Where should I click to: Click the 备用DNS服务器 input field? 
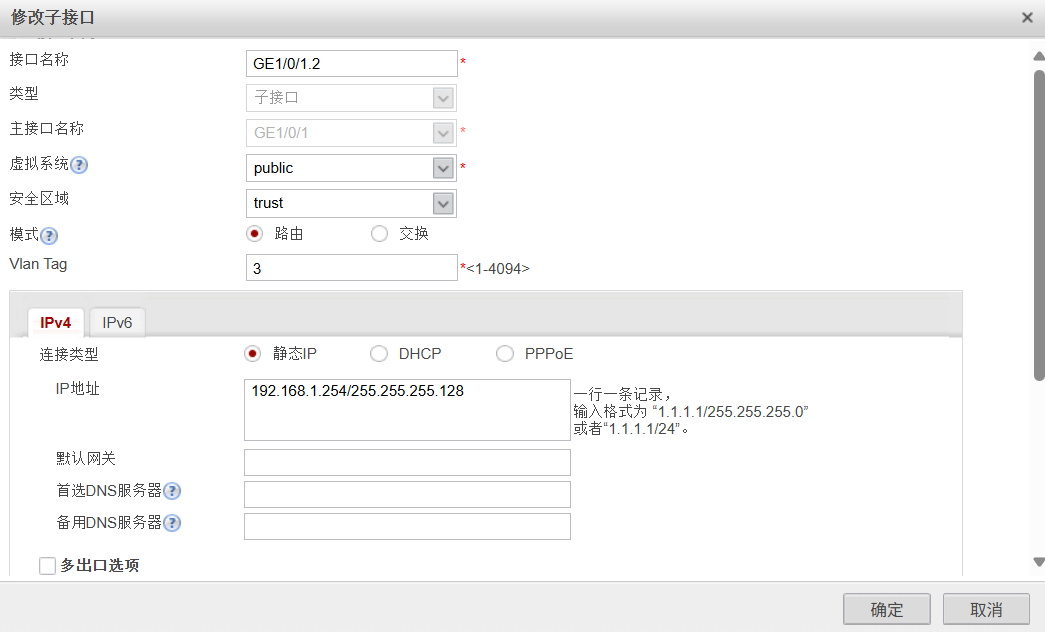coord(407,527)
